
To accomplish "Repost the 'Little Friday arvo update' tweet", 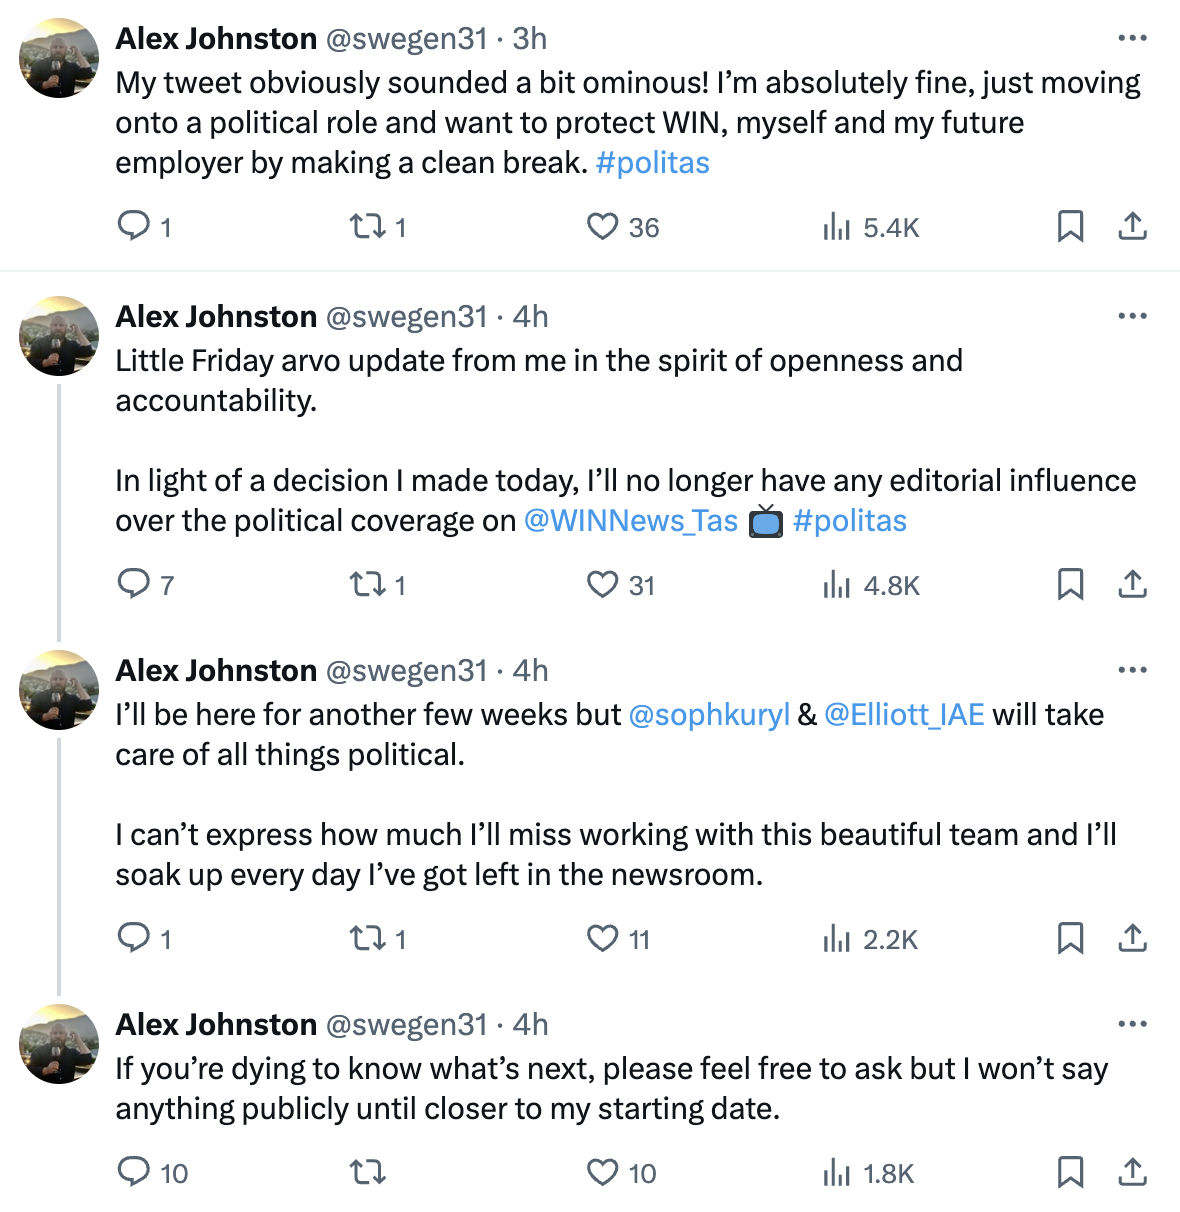I will tap(367, 585).
